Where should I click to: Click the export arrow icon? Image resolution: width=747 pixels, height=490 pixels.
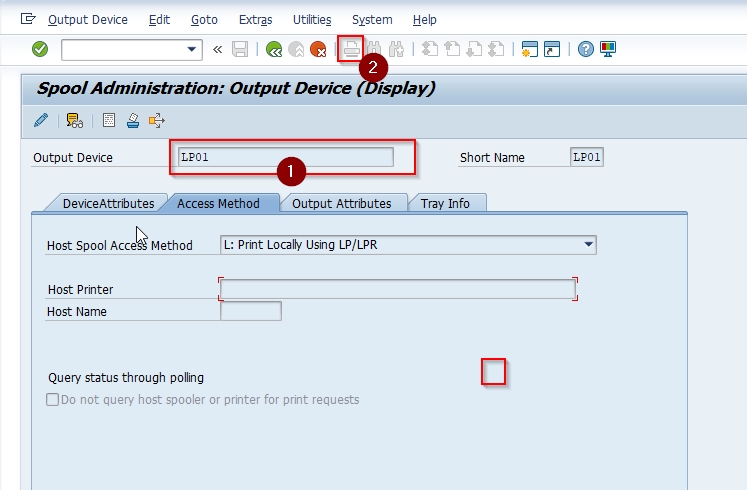tap(156, 120)
